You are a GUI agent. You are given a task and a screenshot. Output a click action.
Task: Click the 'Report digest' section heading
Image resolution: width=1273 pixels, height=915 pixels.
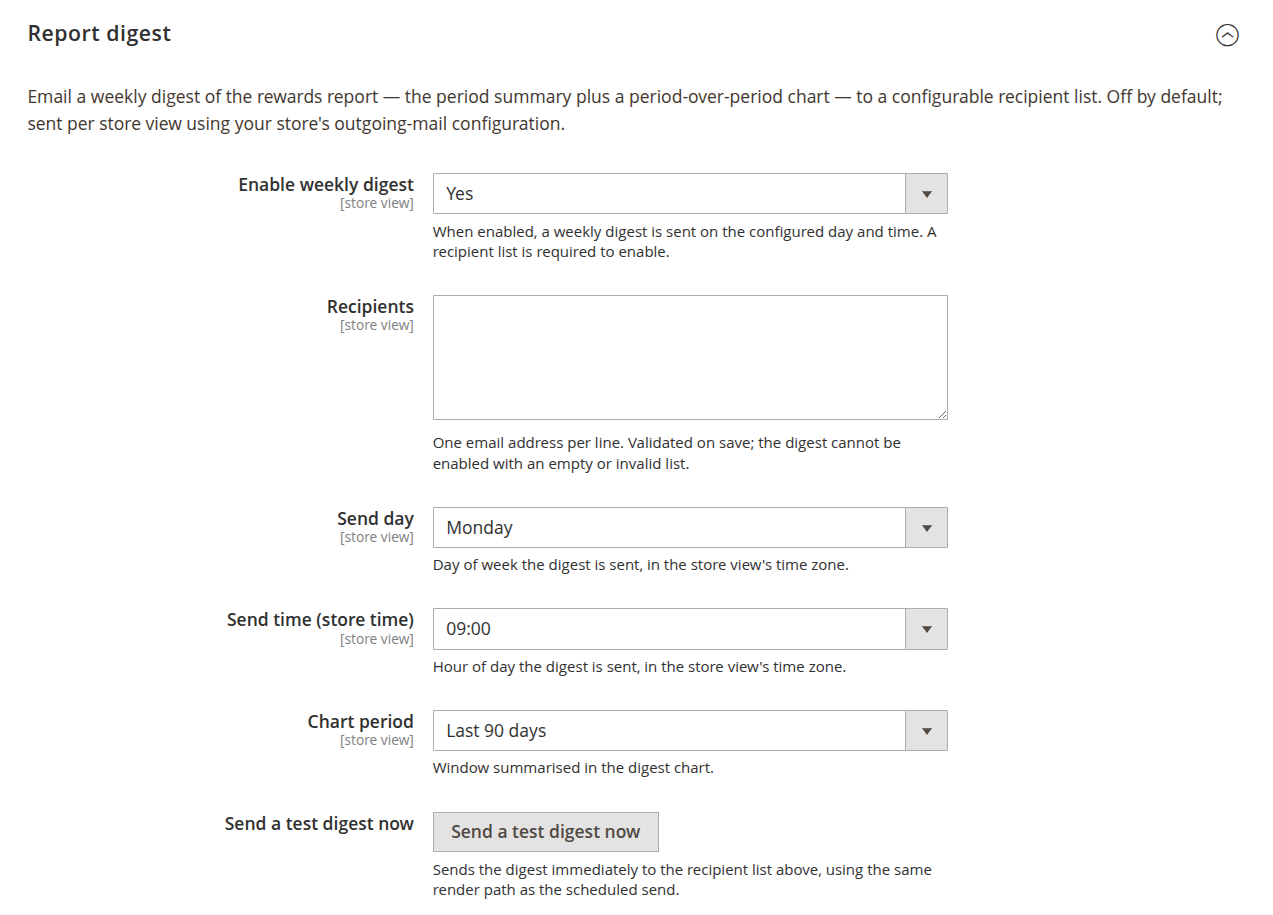click(99, 34)
